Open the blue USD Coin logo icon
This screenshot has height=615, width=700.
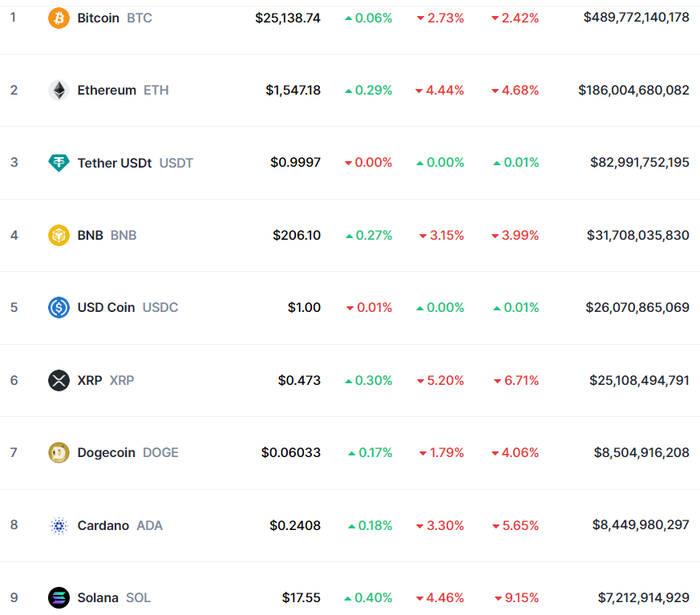[58, 308]
